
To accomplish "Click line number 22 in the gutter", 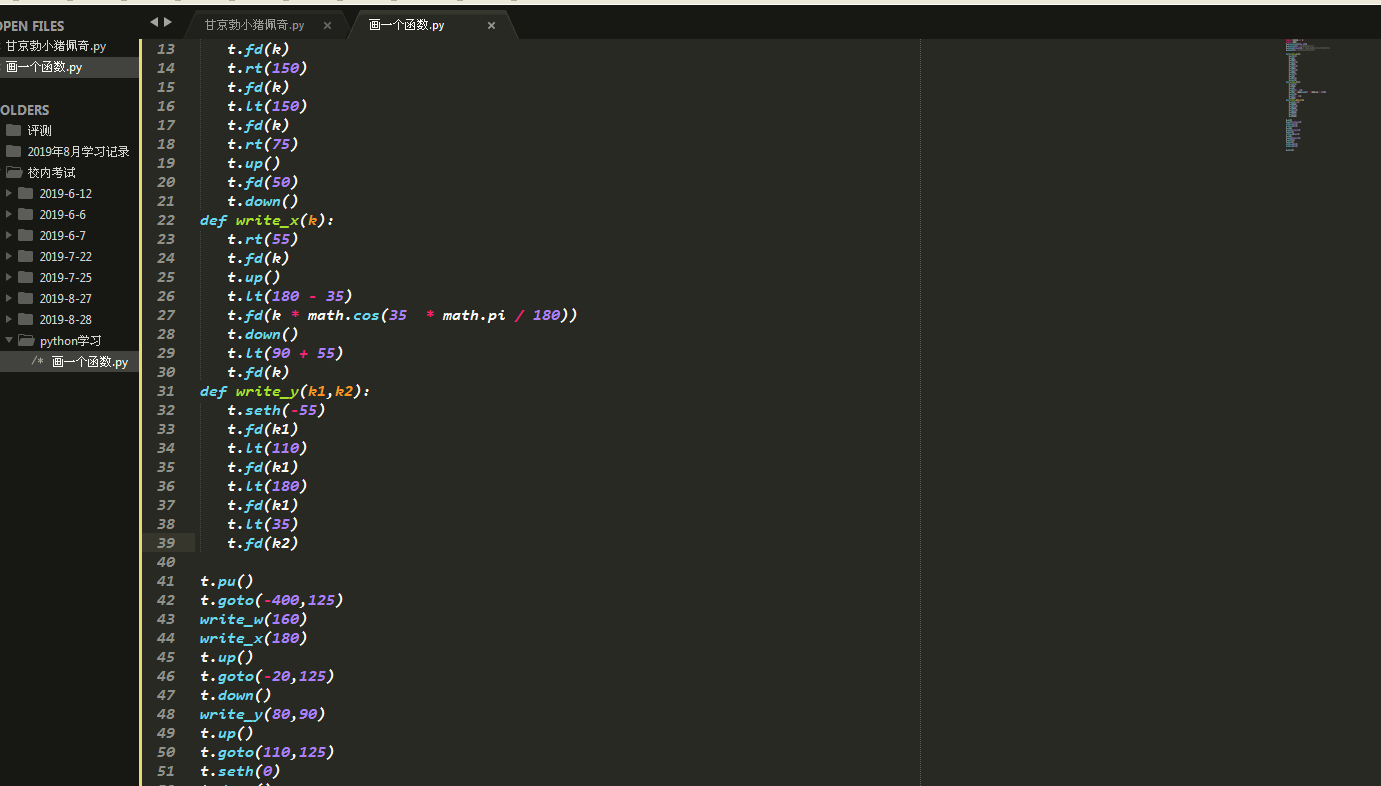I will 165,220.
